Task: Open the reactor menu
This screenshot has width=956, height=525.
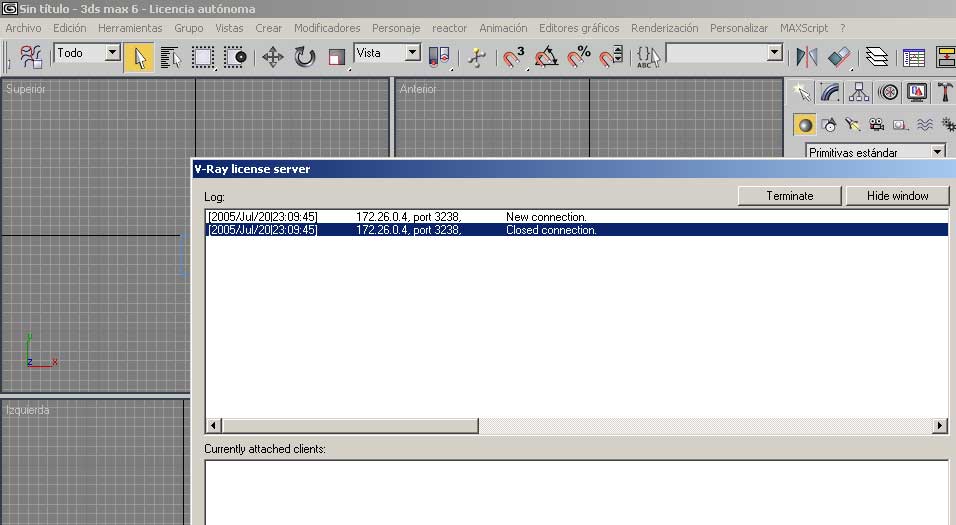Action: tap(449, 28)
